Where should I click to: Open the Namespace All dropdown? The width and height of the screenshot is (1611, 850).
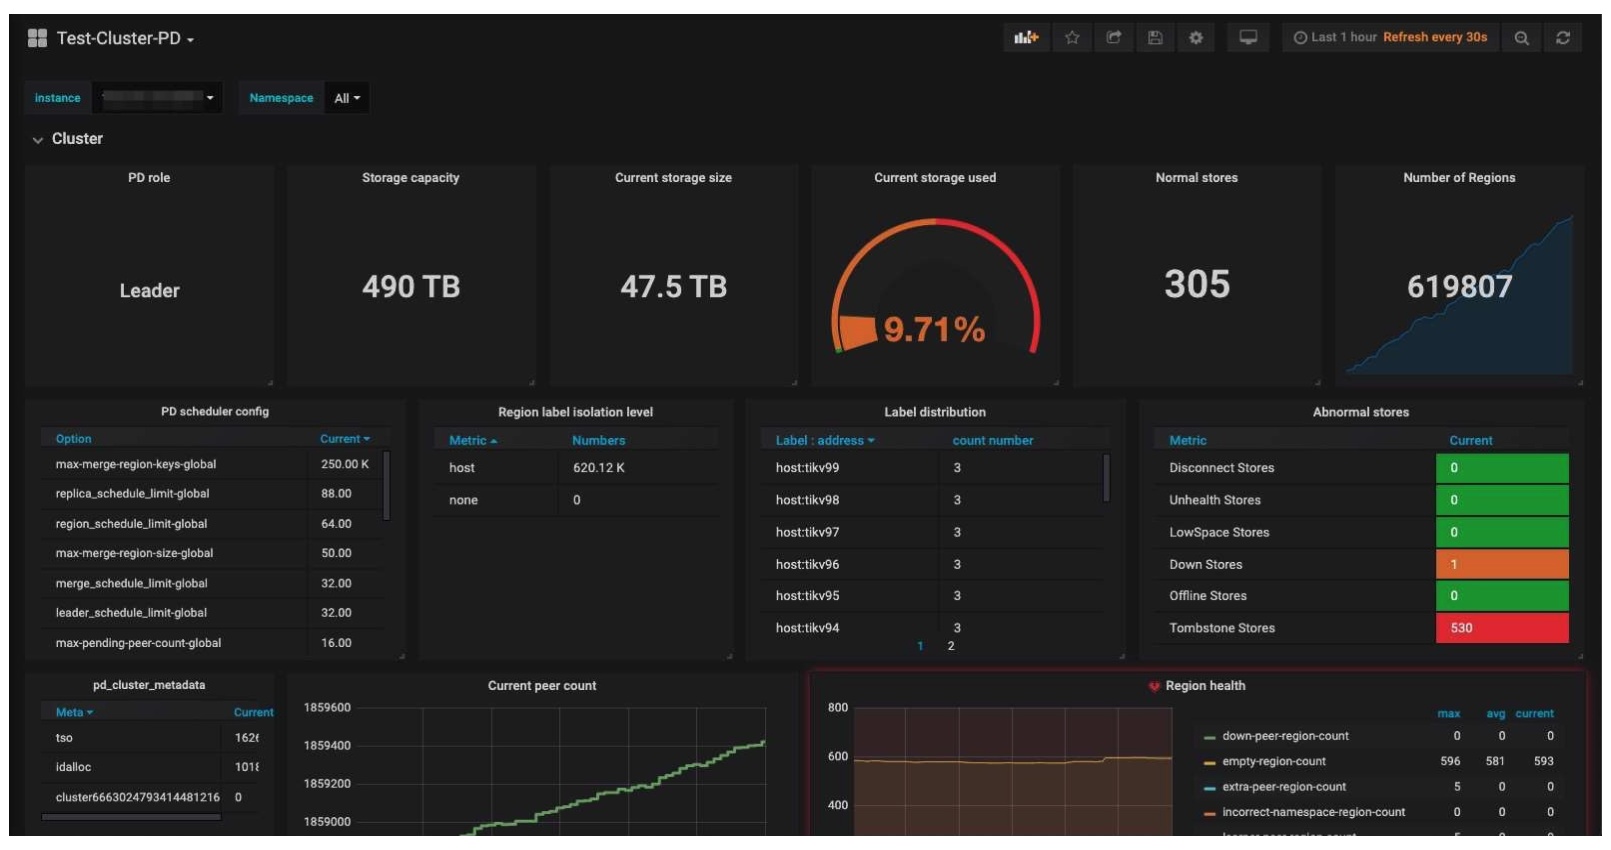pos(347,98)
